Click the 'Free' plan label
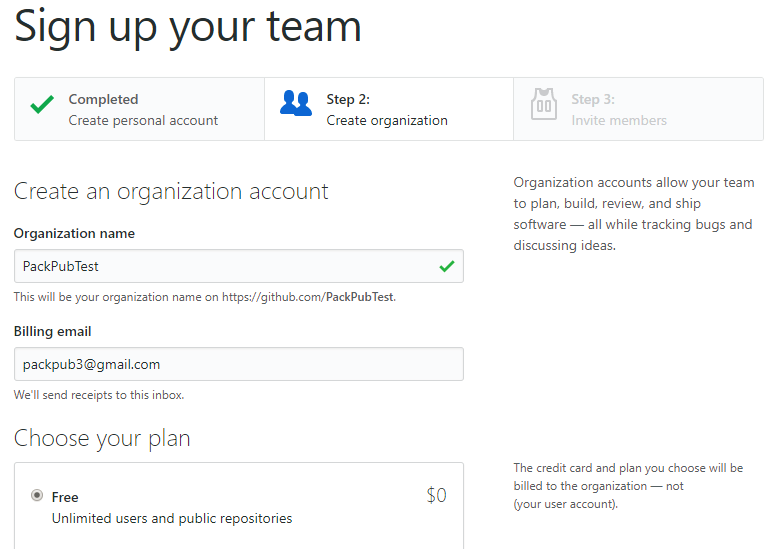Image resolution: width=782 pixels, height=549 pixels. pos(65,497)
